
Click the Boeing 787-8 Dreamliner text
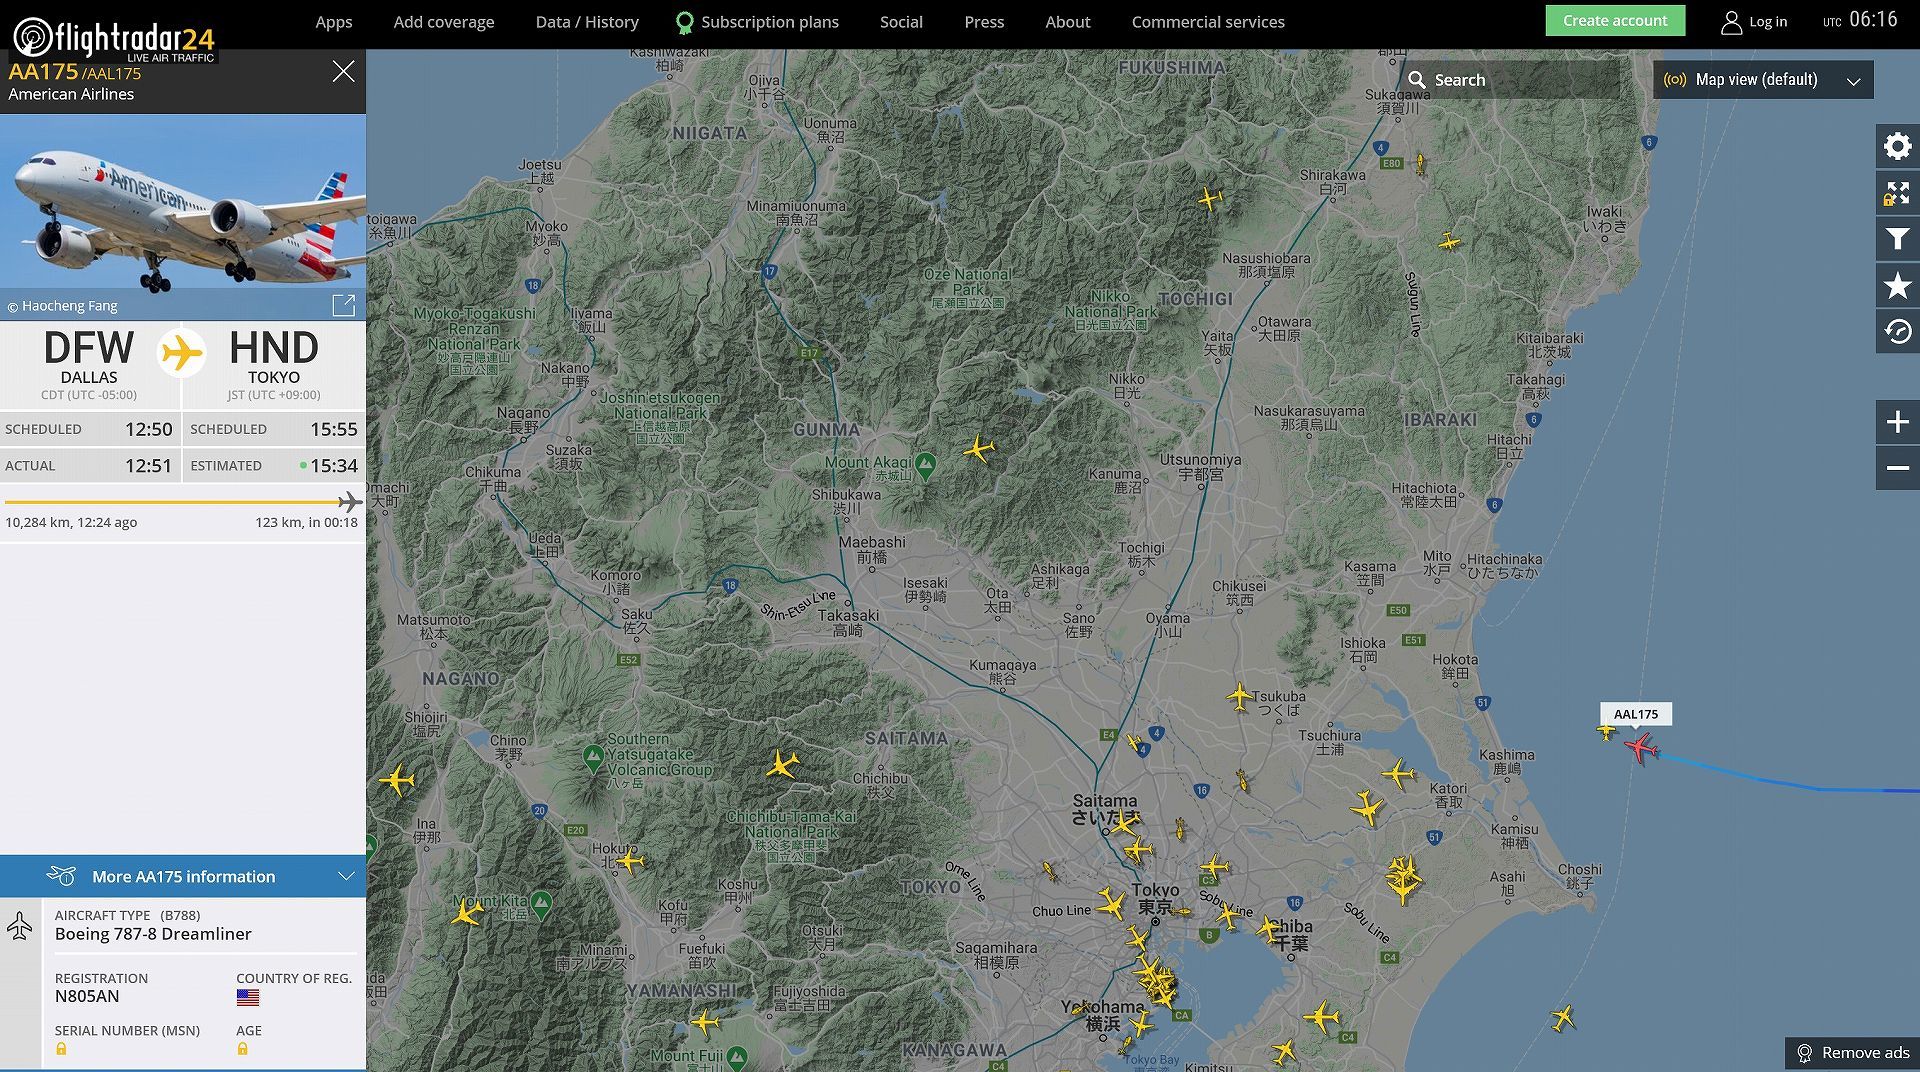click(x=153, y=934)
